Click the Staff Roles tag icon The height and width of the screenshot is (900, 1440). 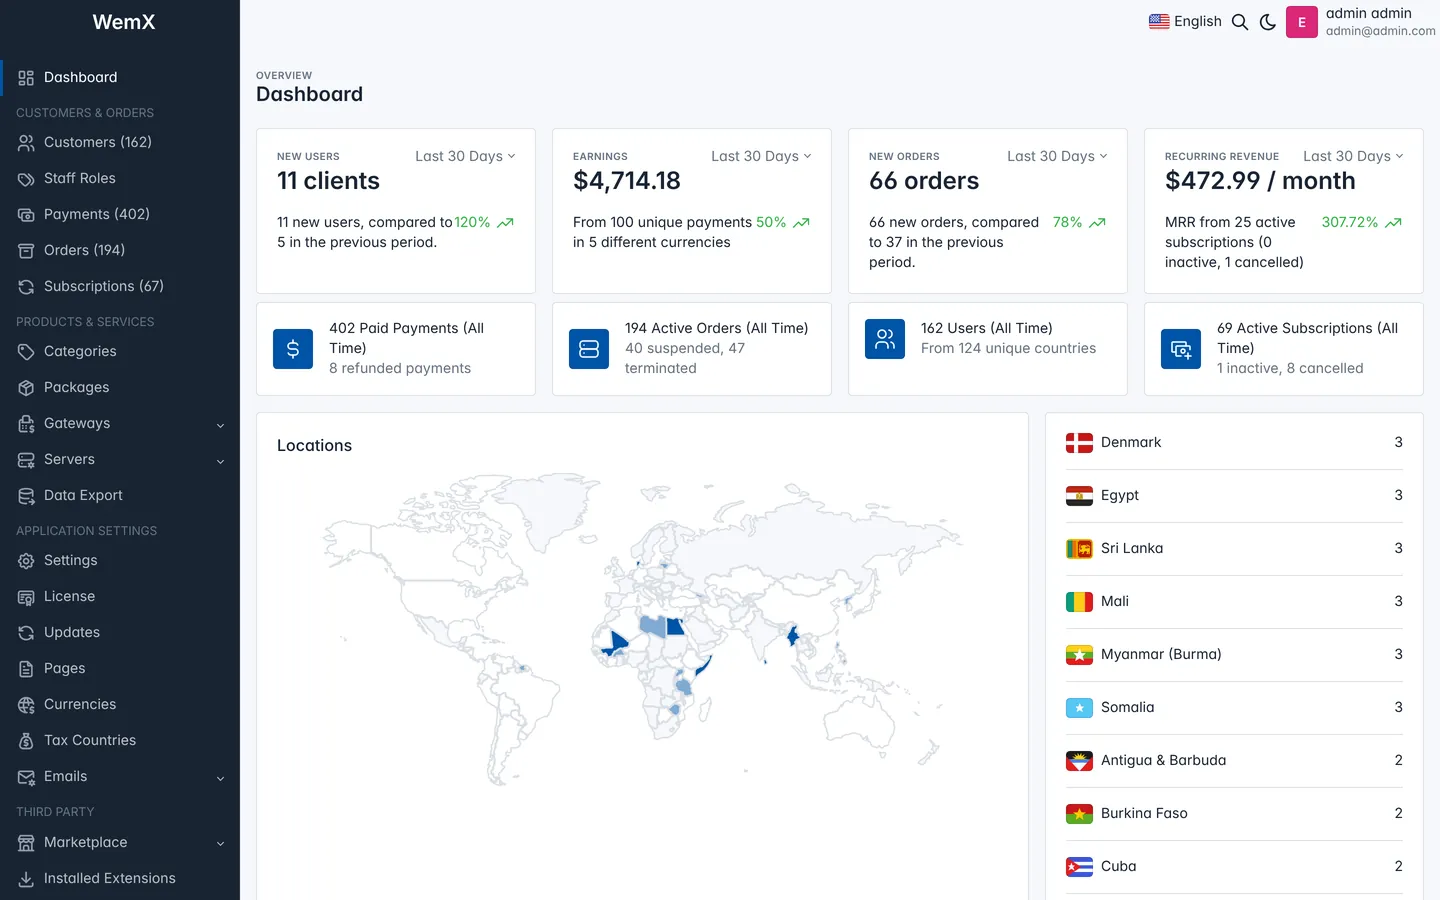(26, 179)
